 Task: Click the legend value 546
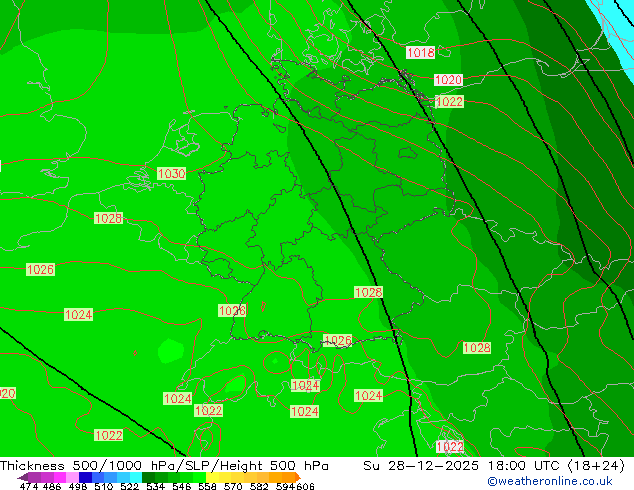coord(181,486)
